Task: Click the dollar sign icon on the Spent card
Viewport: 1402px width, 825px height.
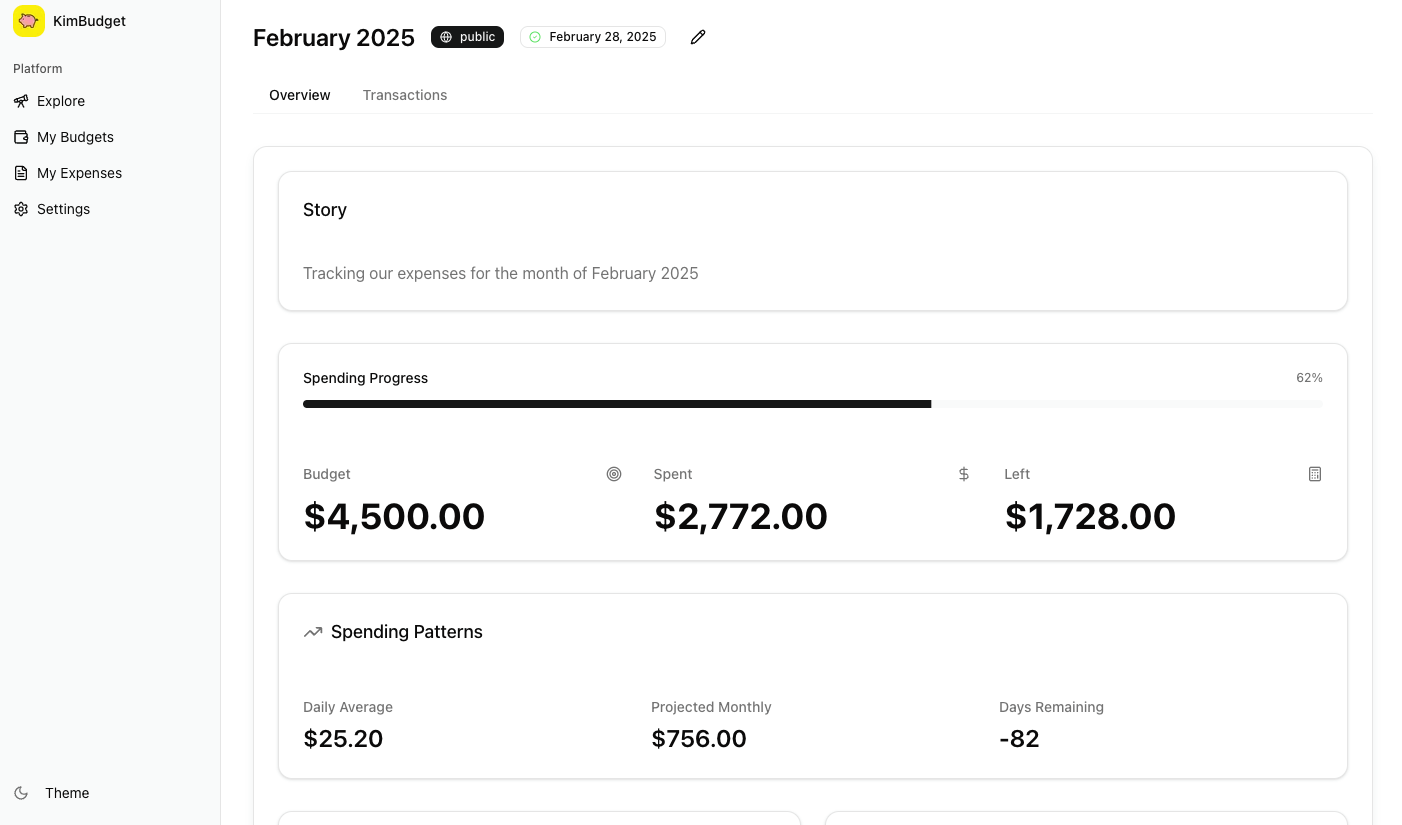Action: (x=964, y=474)
